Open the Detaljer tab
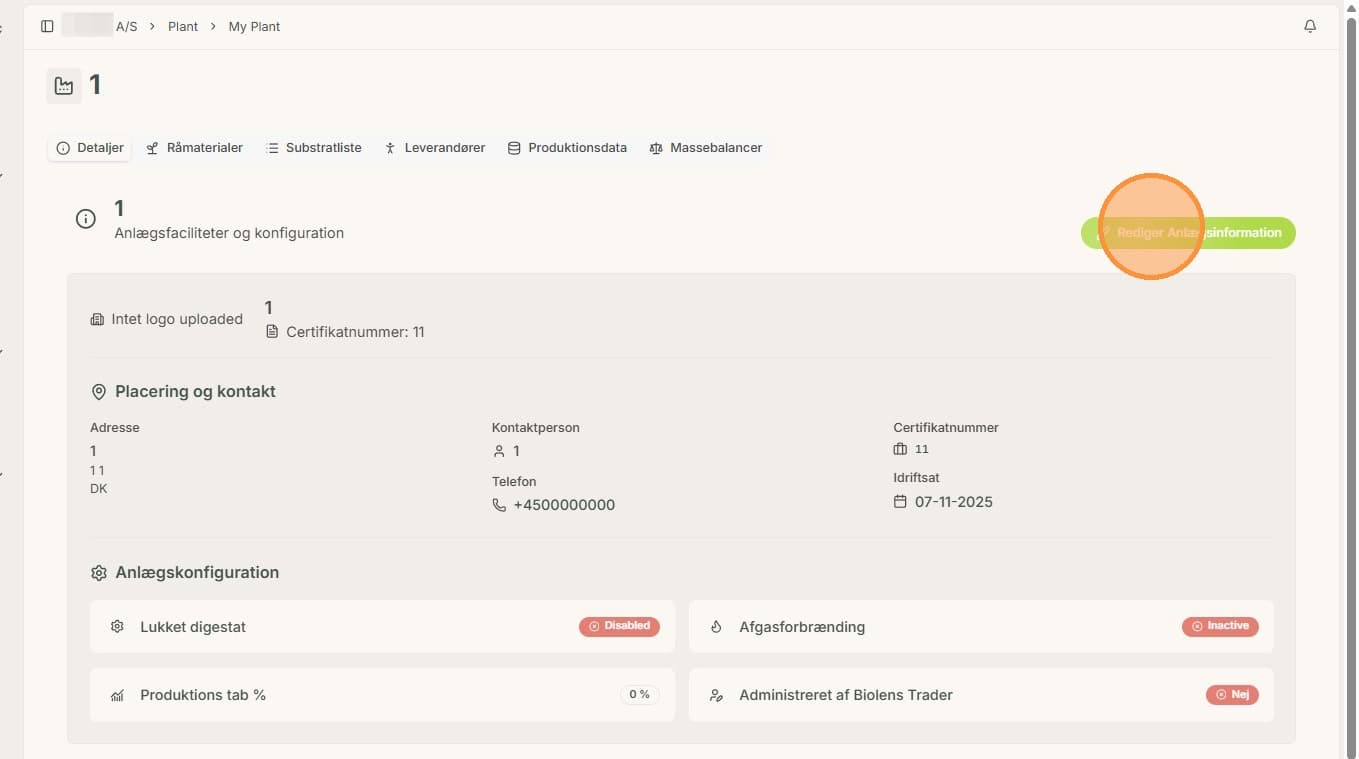The height and width of the screenshot is (759, 1359). 90,148
